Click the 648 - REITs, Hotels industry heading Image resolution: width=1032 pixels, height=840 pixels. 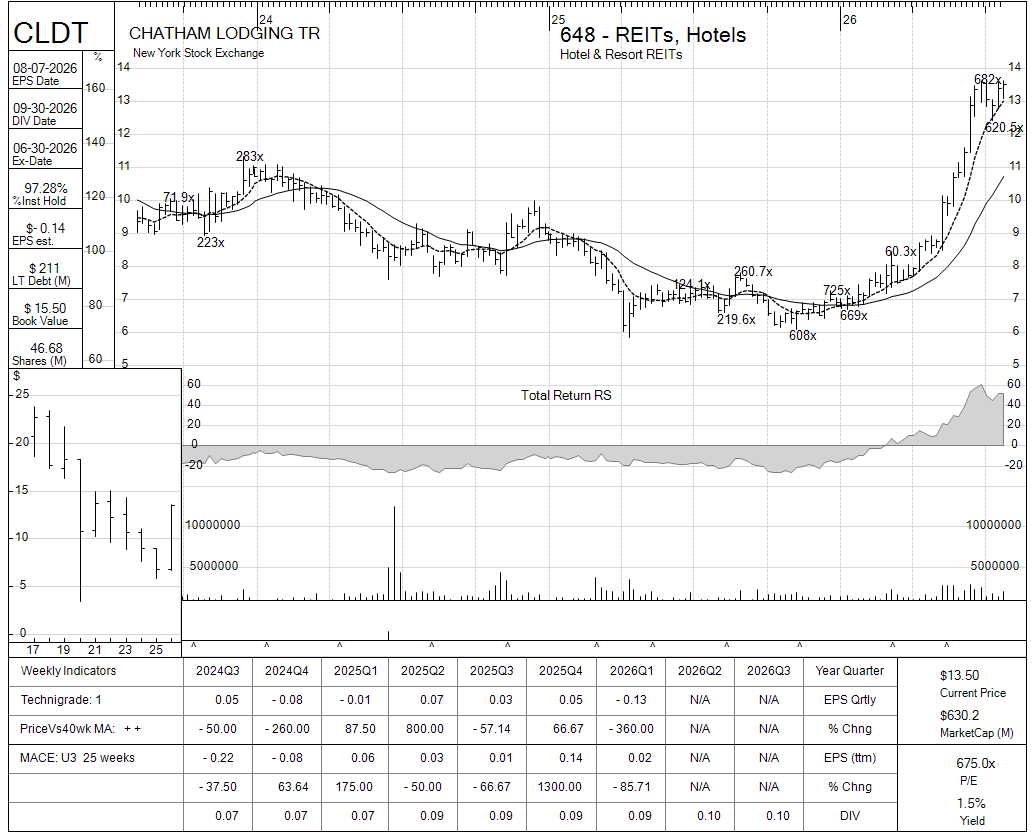[x=653, y=35]
